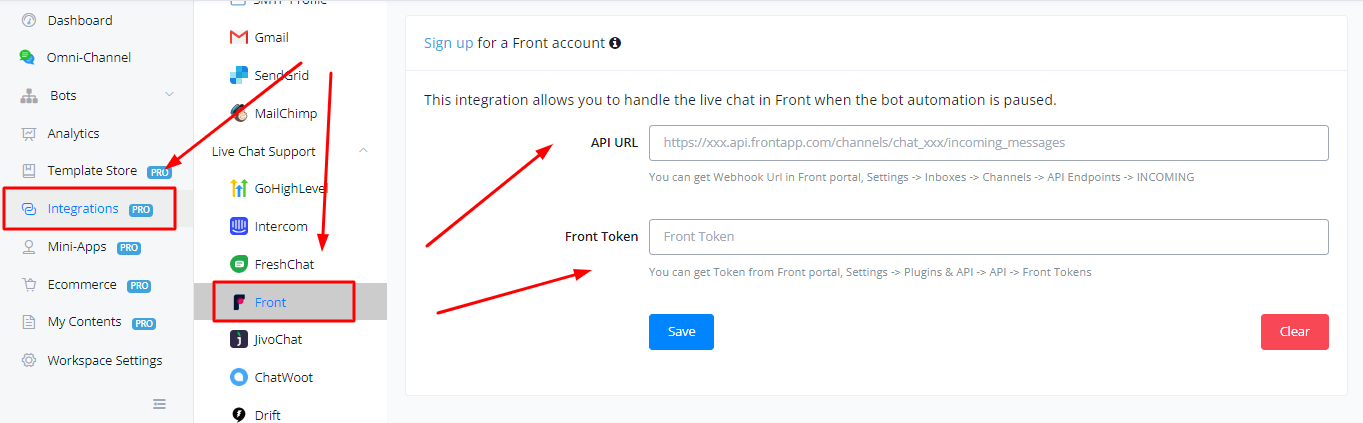Expand the Bots menu chevron
1363x423 pixels.
click(169, 95)
